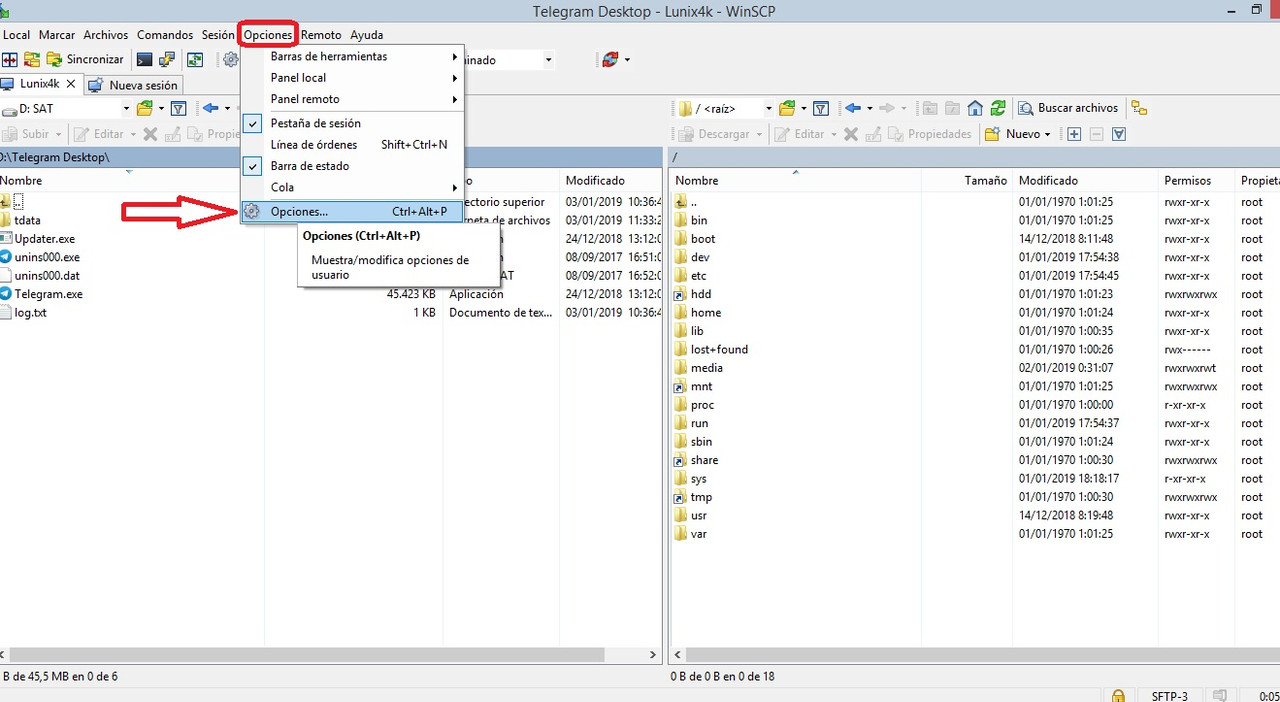This screenshot has width=1280, height=702.
Task: Select Telegram.exe in the local panel
Action: (48, 294)
